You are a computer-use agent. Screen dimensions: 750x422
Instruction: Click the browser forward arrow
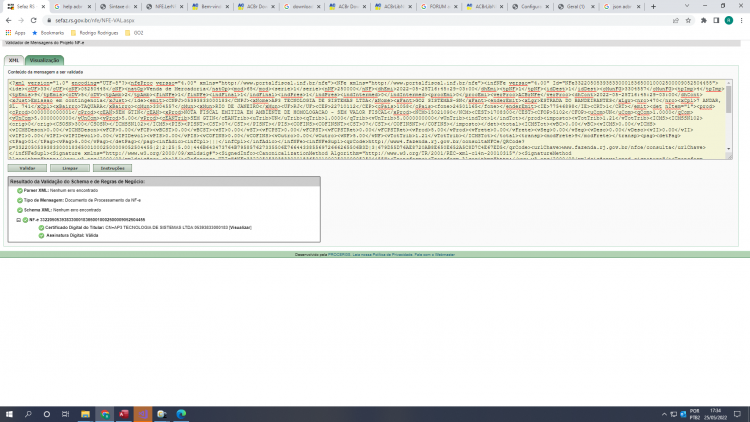pos(21,21)
